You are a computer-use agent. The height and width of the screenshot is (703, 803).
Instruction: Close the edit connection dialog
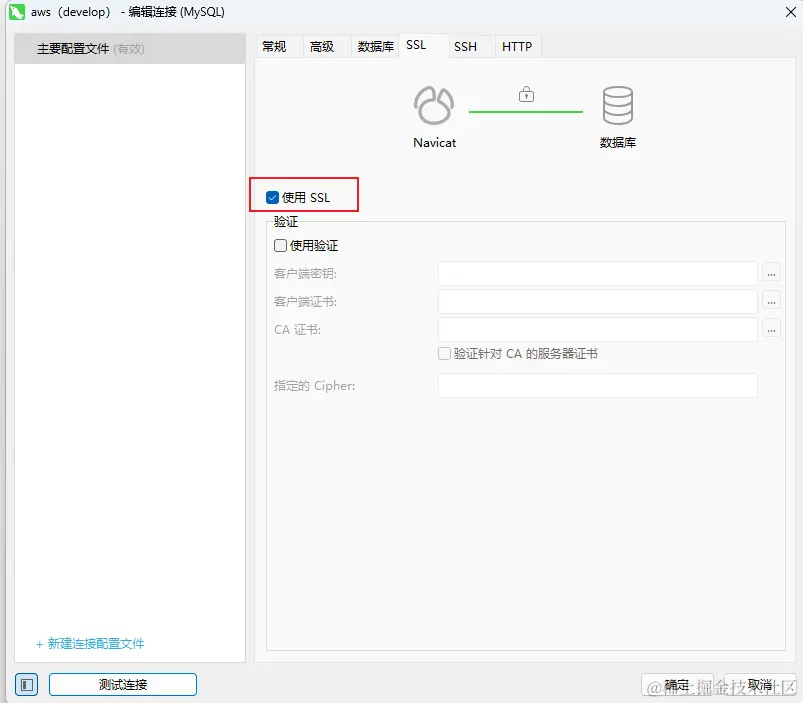(791, 12)
